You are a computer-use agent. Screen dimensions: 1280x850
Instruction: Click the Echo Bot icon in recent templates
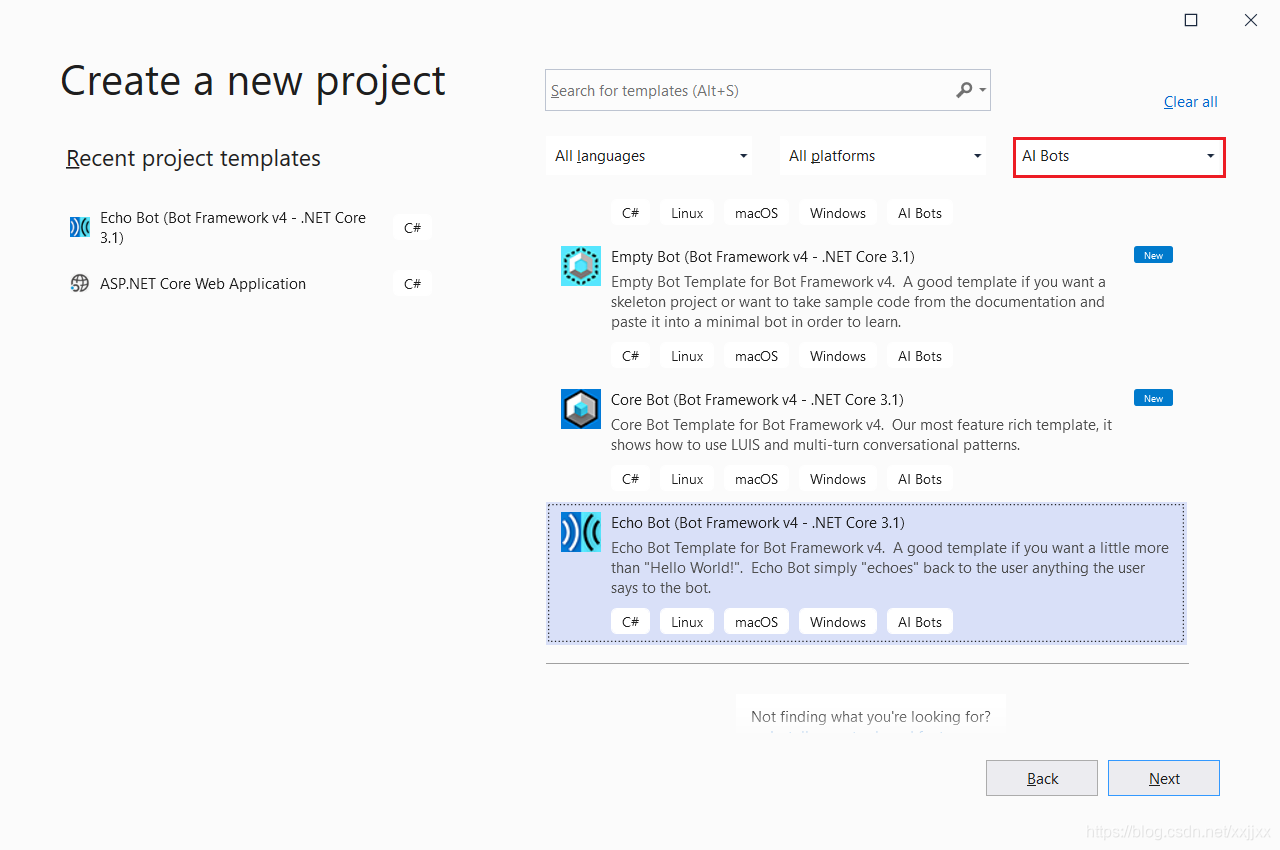(x=80, y=227)
